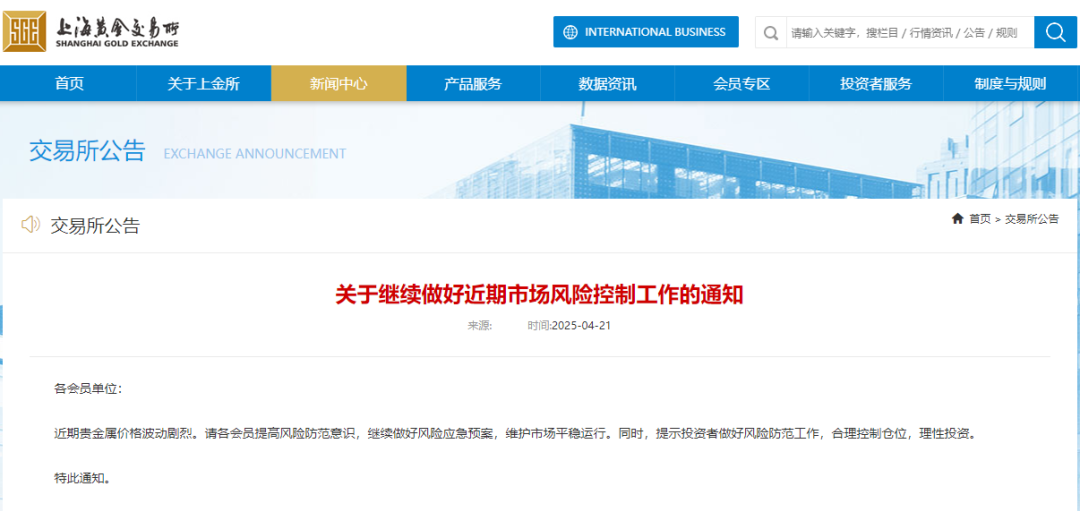Open INTERNATIONAL BUSINESS page
The width and height of the screenshot is (1080, 511).
[645, 32]
